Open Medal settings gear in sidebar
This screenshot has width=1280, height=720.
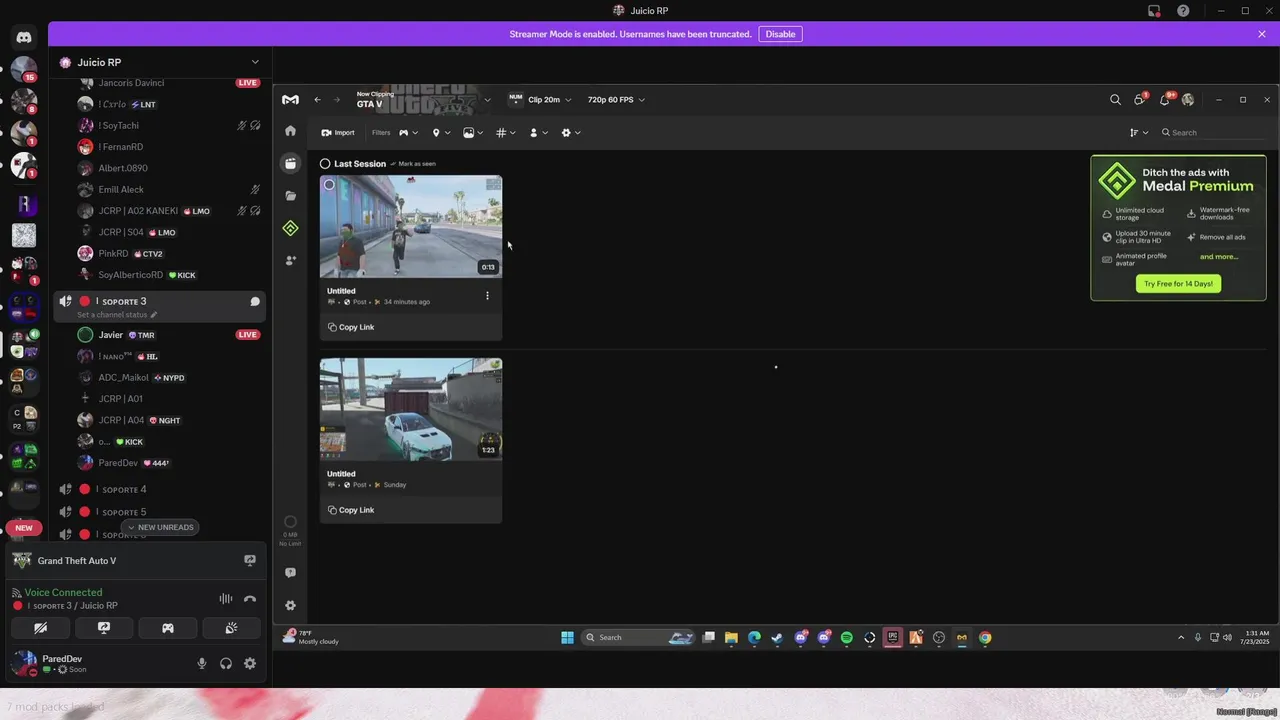tap(290, 605)
